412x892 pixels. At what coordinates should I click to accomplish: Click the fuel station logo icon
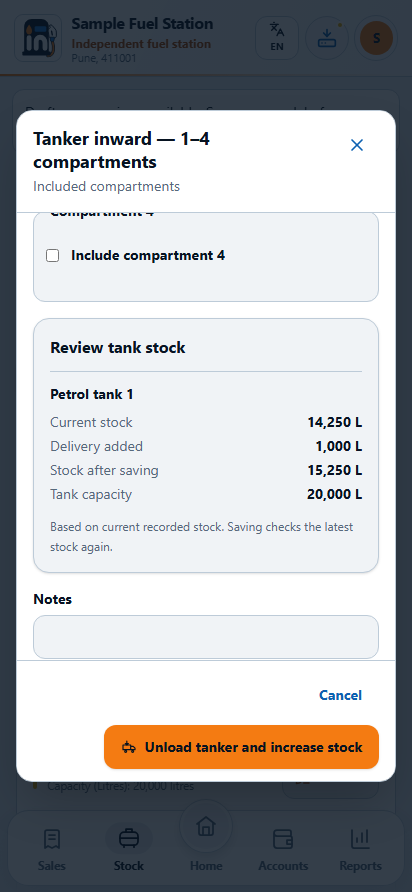[38, 38]
